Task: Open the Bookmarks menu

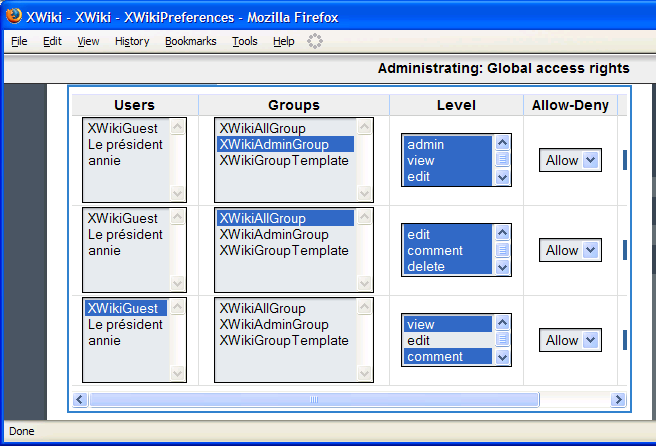Action: coord(191,41)
